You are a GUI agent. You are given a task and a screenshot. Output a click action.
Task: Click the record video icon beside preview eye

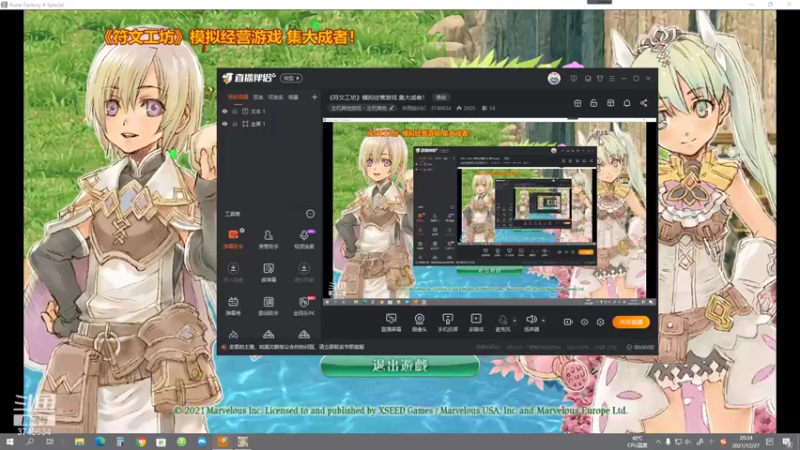[x=568, y=322]
